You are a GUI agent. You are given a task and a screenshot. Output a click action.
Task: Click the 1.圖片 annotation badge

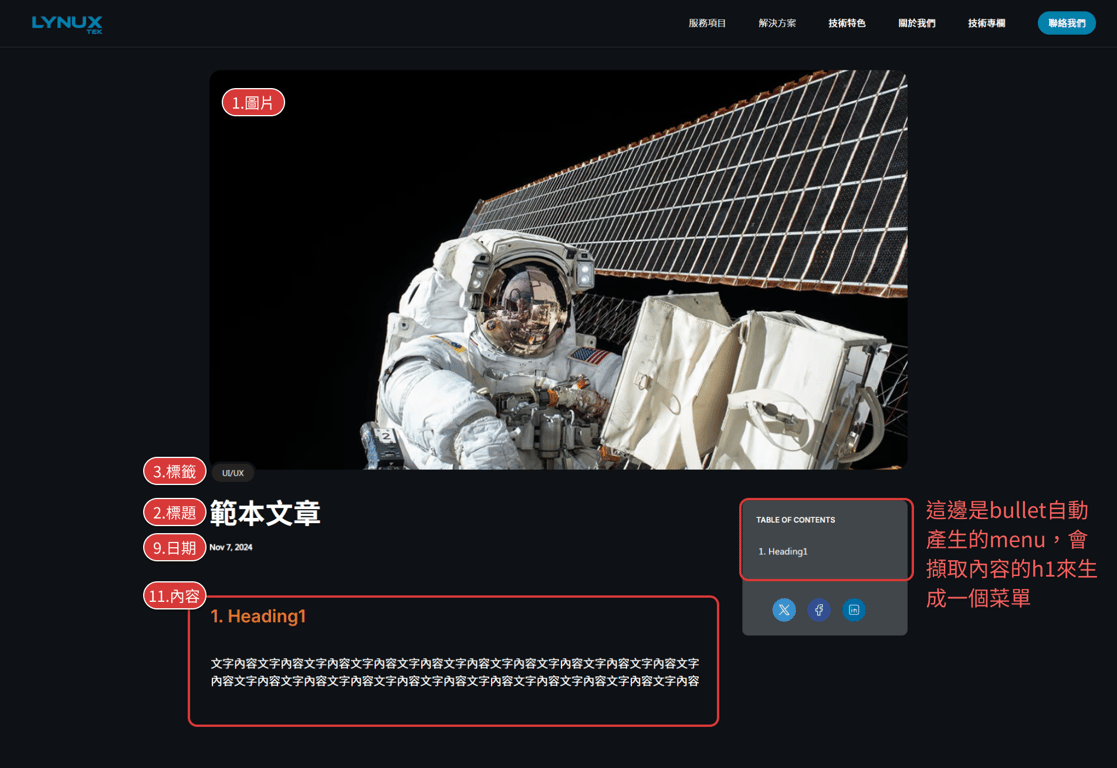[x=254, y=102]
